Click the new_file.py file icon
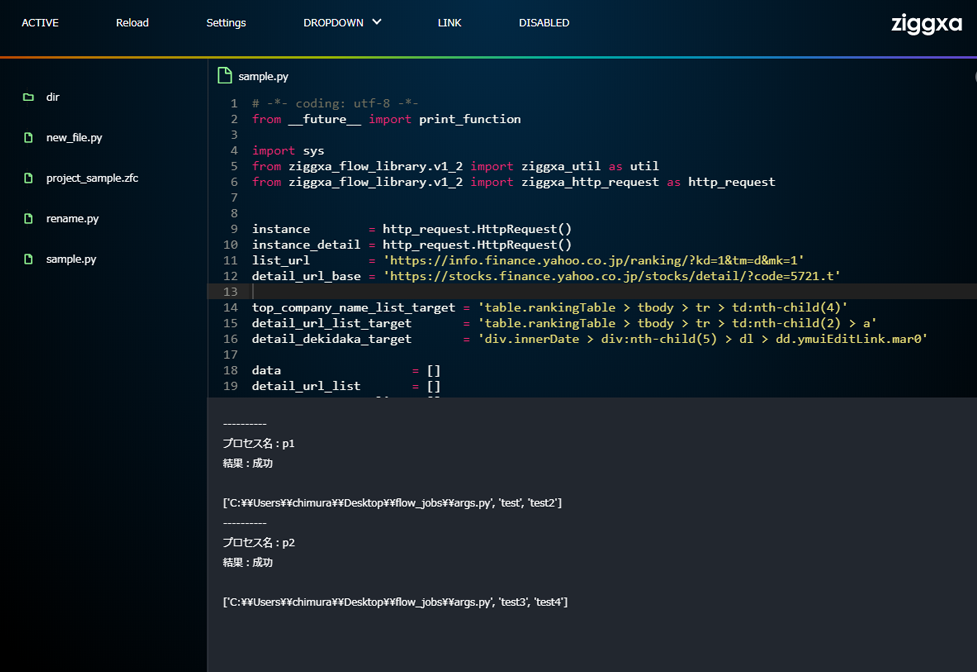Screen dimensions: 977x672 point(28,138)
